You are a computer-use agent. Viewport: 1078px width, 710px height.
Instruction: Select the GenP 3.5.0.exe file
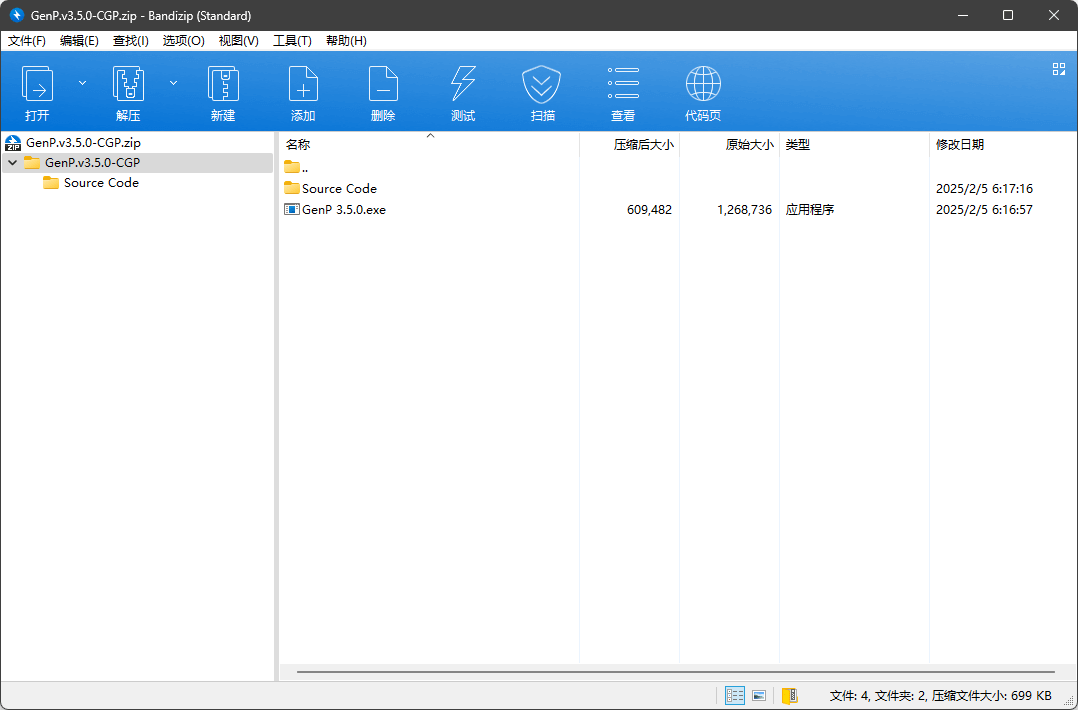click(x=344, y=210)
